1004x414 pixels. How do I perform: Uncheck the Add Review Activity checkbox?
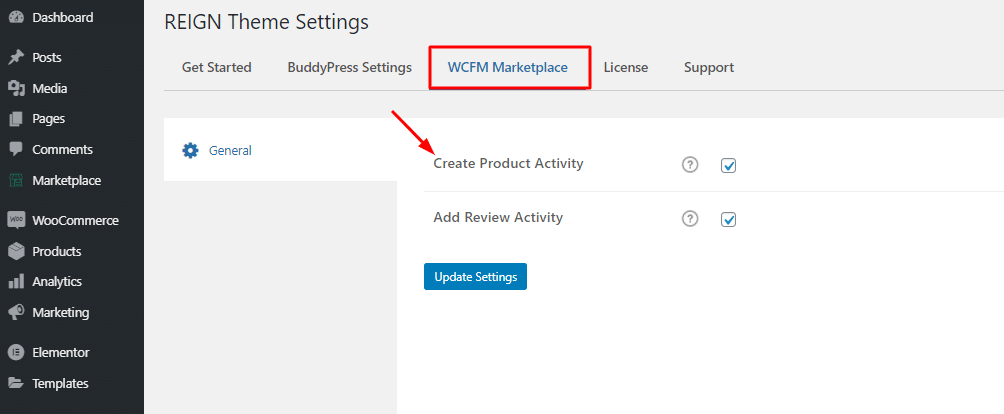pos(729,219)
